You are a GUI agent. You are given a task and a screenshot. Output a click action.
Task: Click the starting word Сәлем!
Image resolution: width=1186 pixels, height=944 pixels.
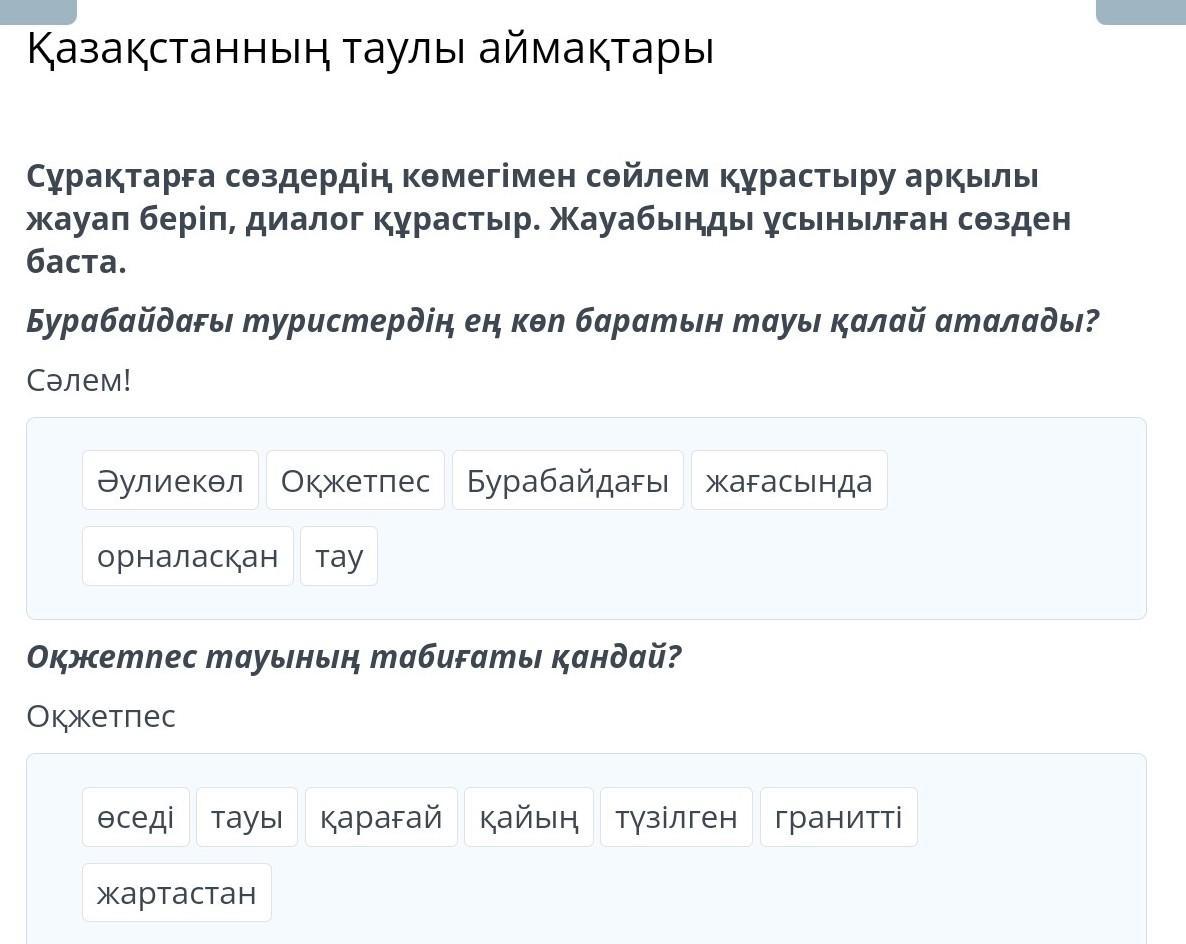pos(79,381)
